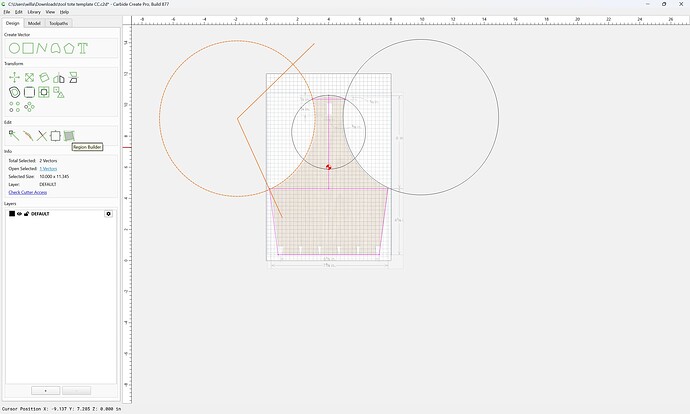The width and height of the screenshot is (690, 414).
Task: Open DEFAULT layer settings gear
Action: pyautogui.click(x=109, y=214)
